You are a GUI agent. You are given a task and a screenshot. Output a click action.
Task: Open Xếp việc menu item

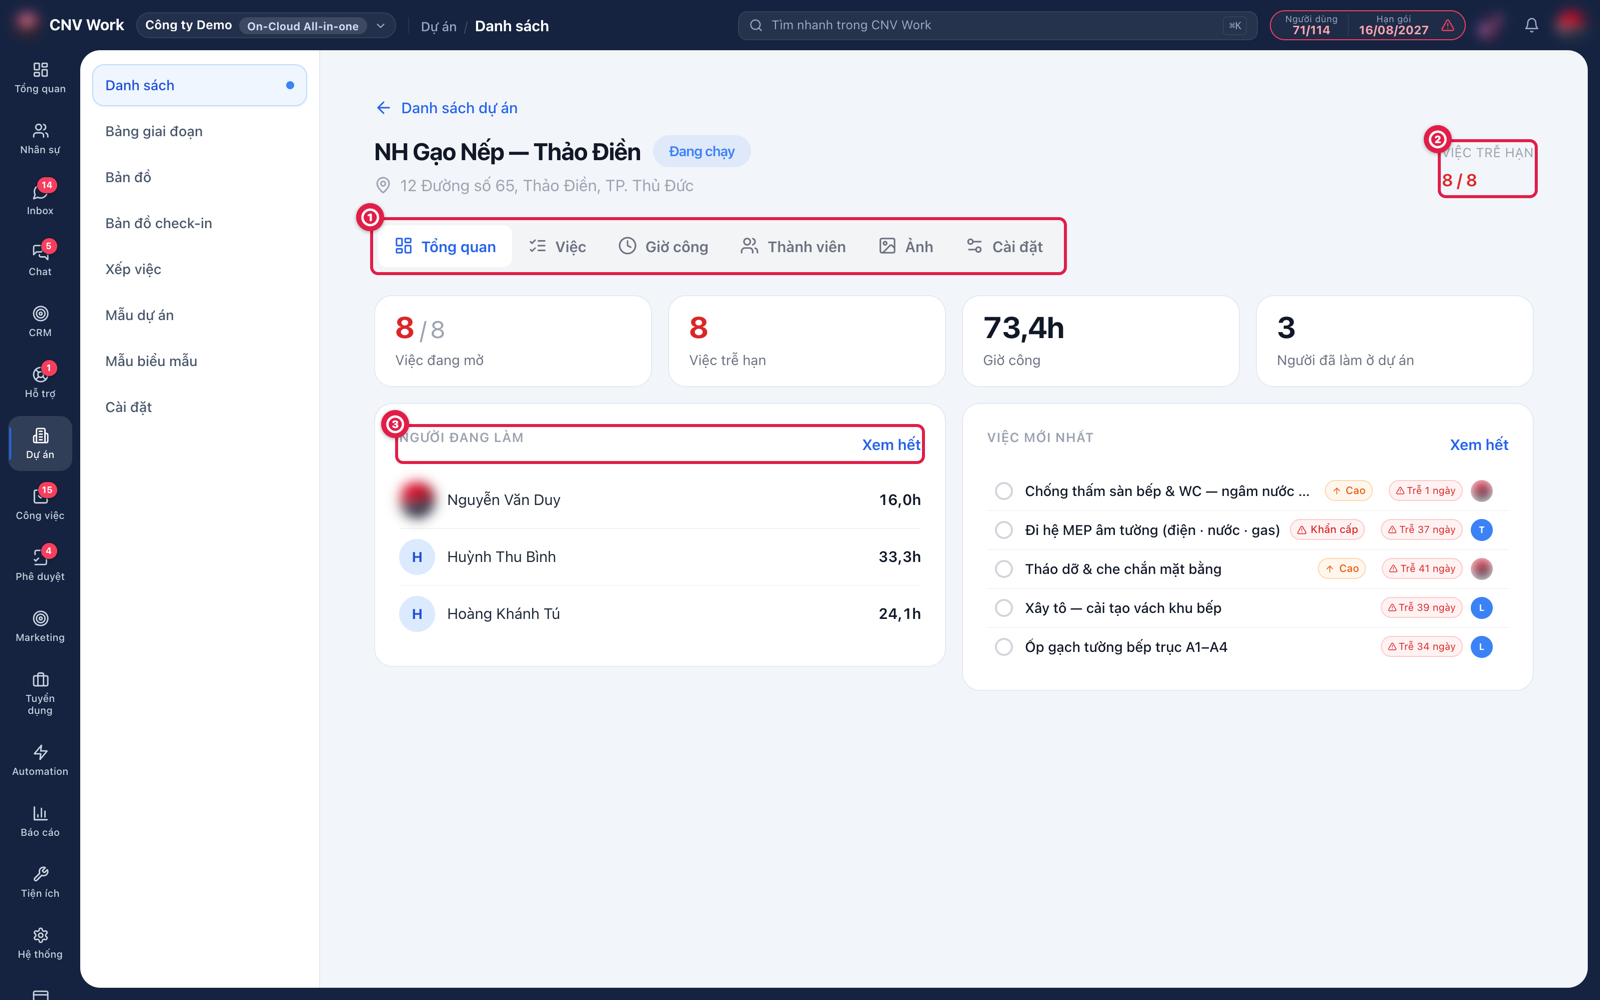tap(199, 269)
